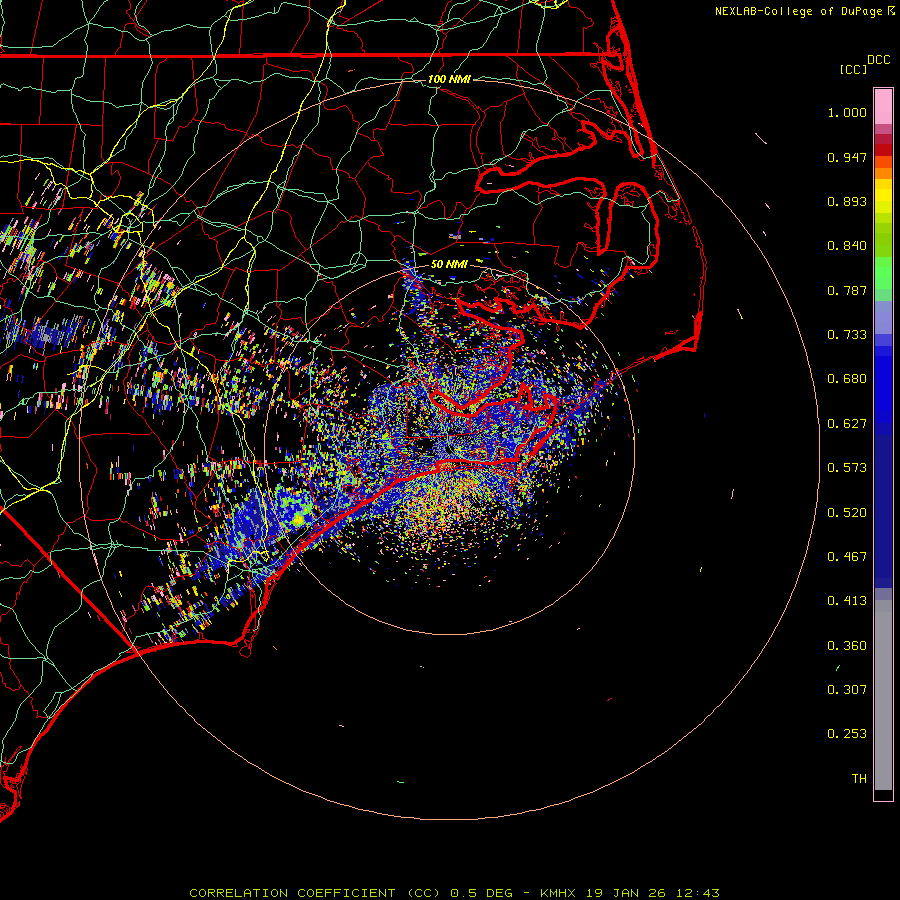Click the 0.733 legend value
Image resolution: width=900 pixels, height=900 pixels.
[847, 335]
